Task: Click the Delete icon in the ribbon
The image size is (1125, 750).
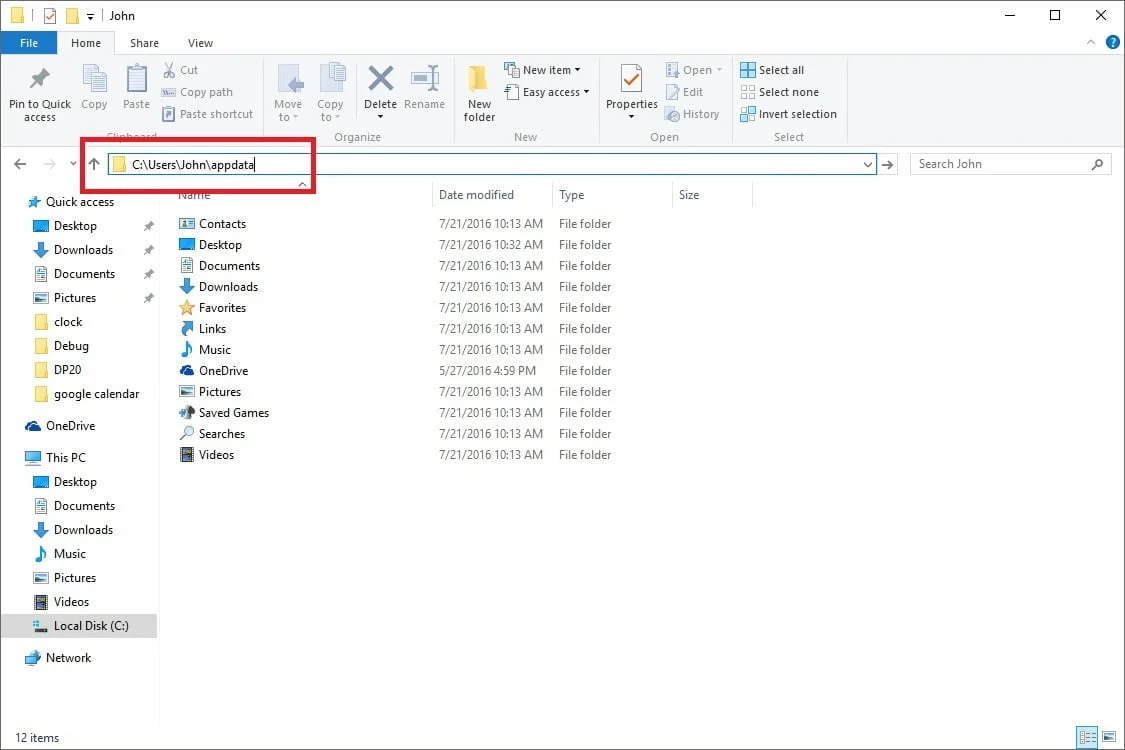Action: point(380,89)
